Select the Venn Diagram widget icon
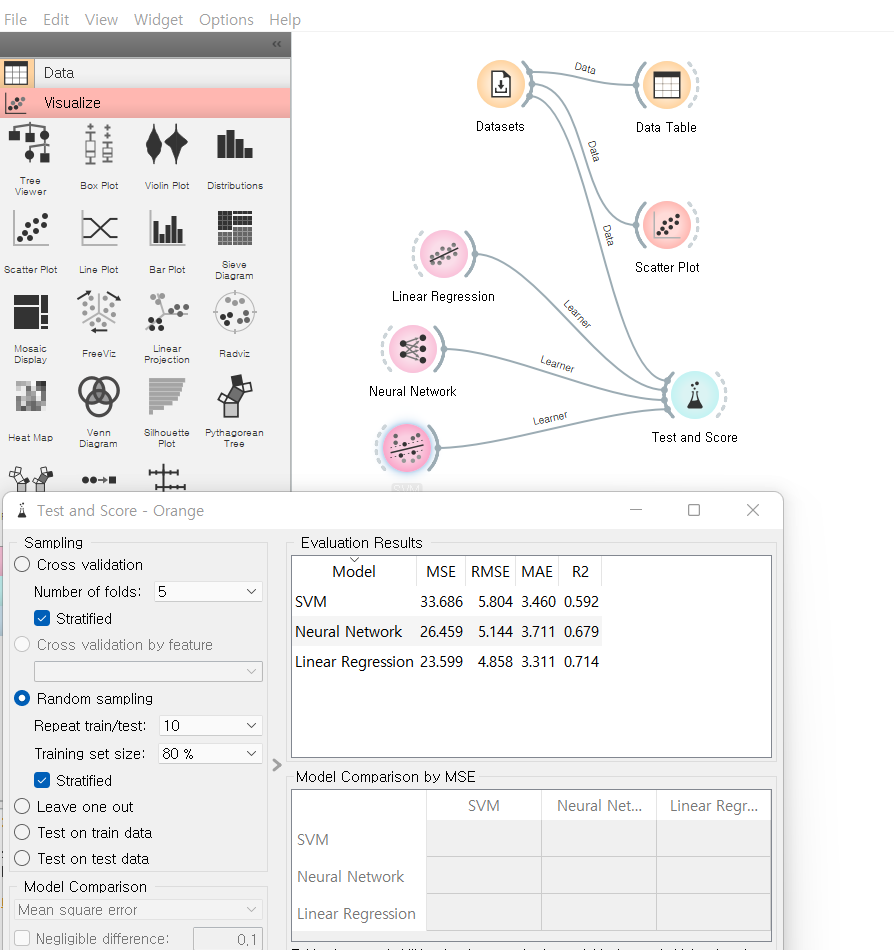 click(x=98, y=398)
